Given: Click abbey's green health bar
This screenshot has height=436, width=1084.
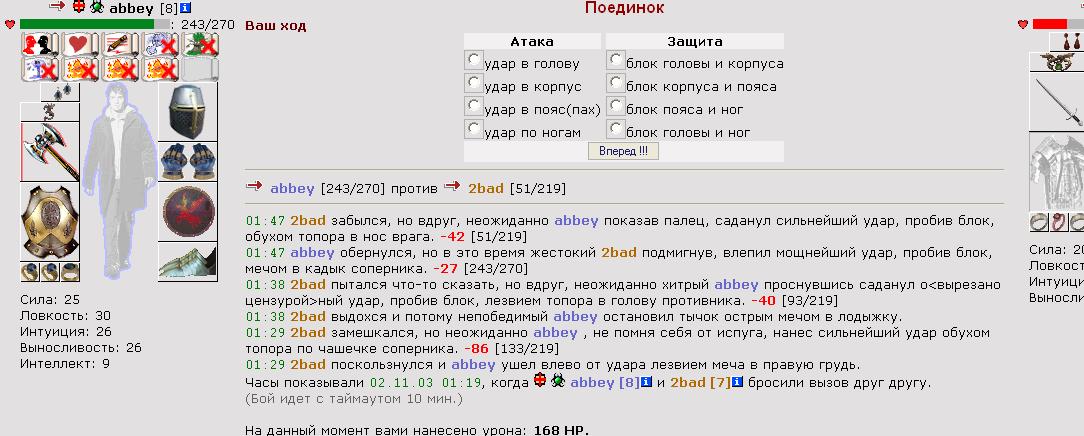Looking at the screenshot, I should pos(87,24).
